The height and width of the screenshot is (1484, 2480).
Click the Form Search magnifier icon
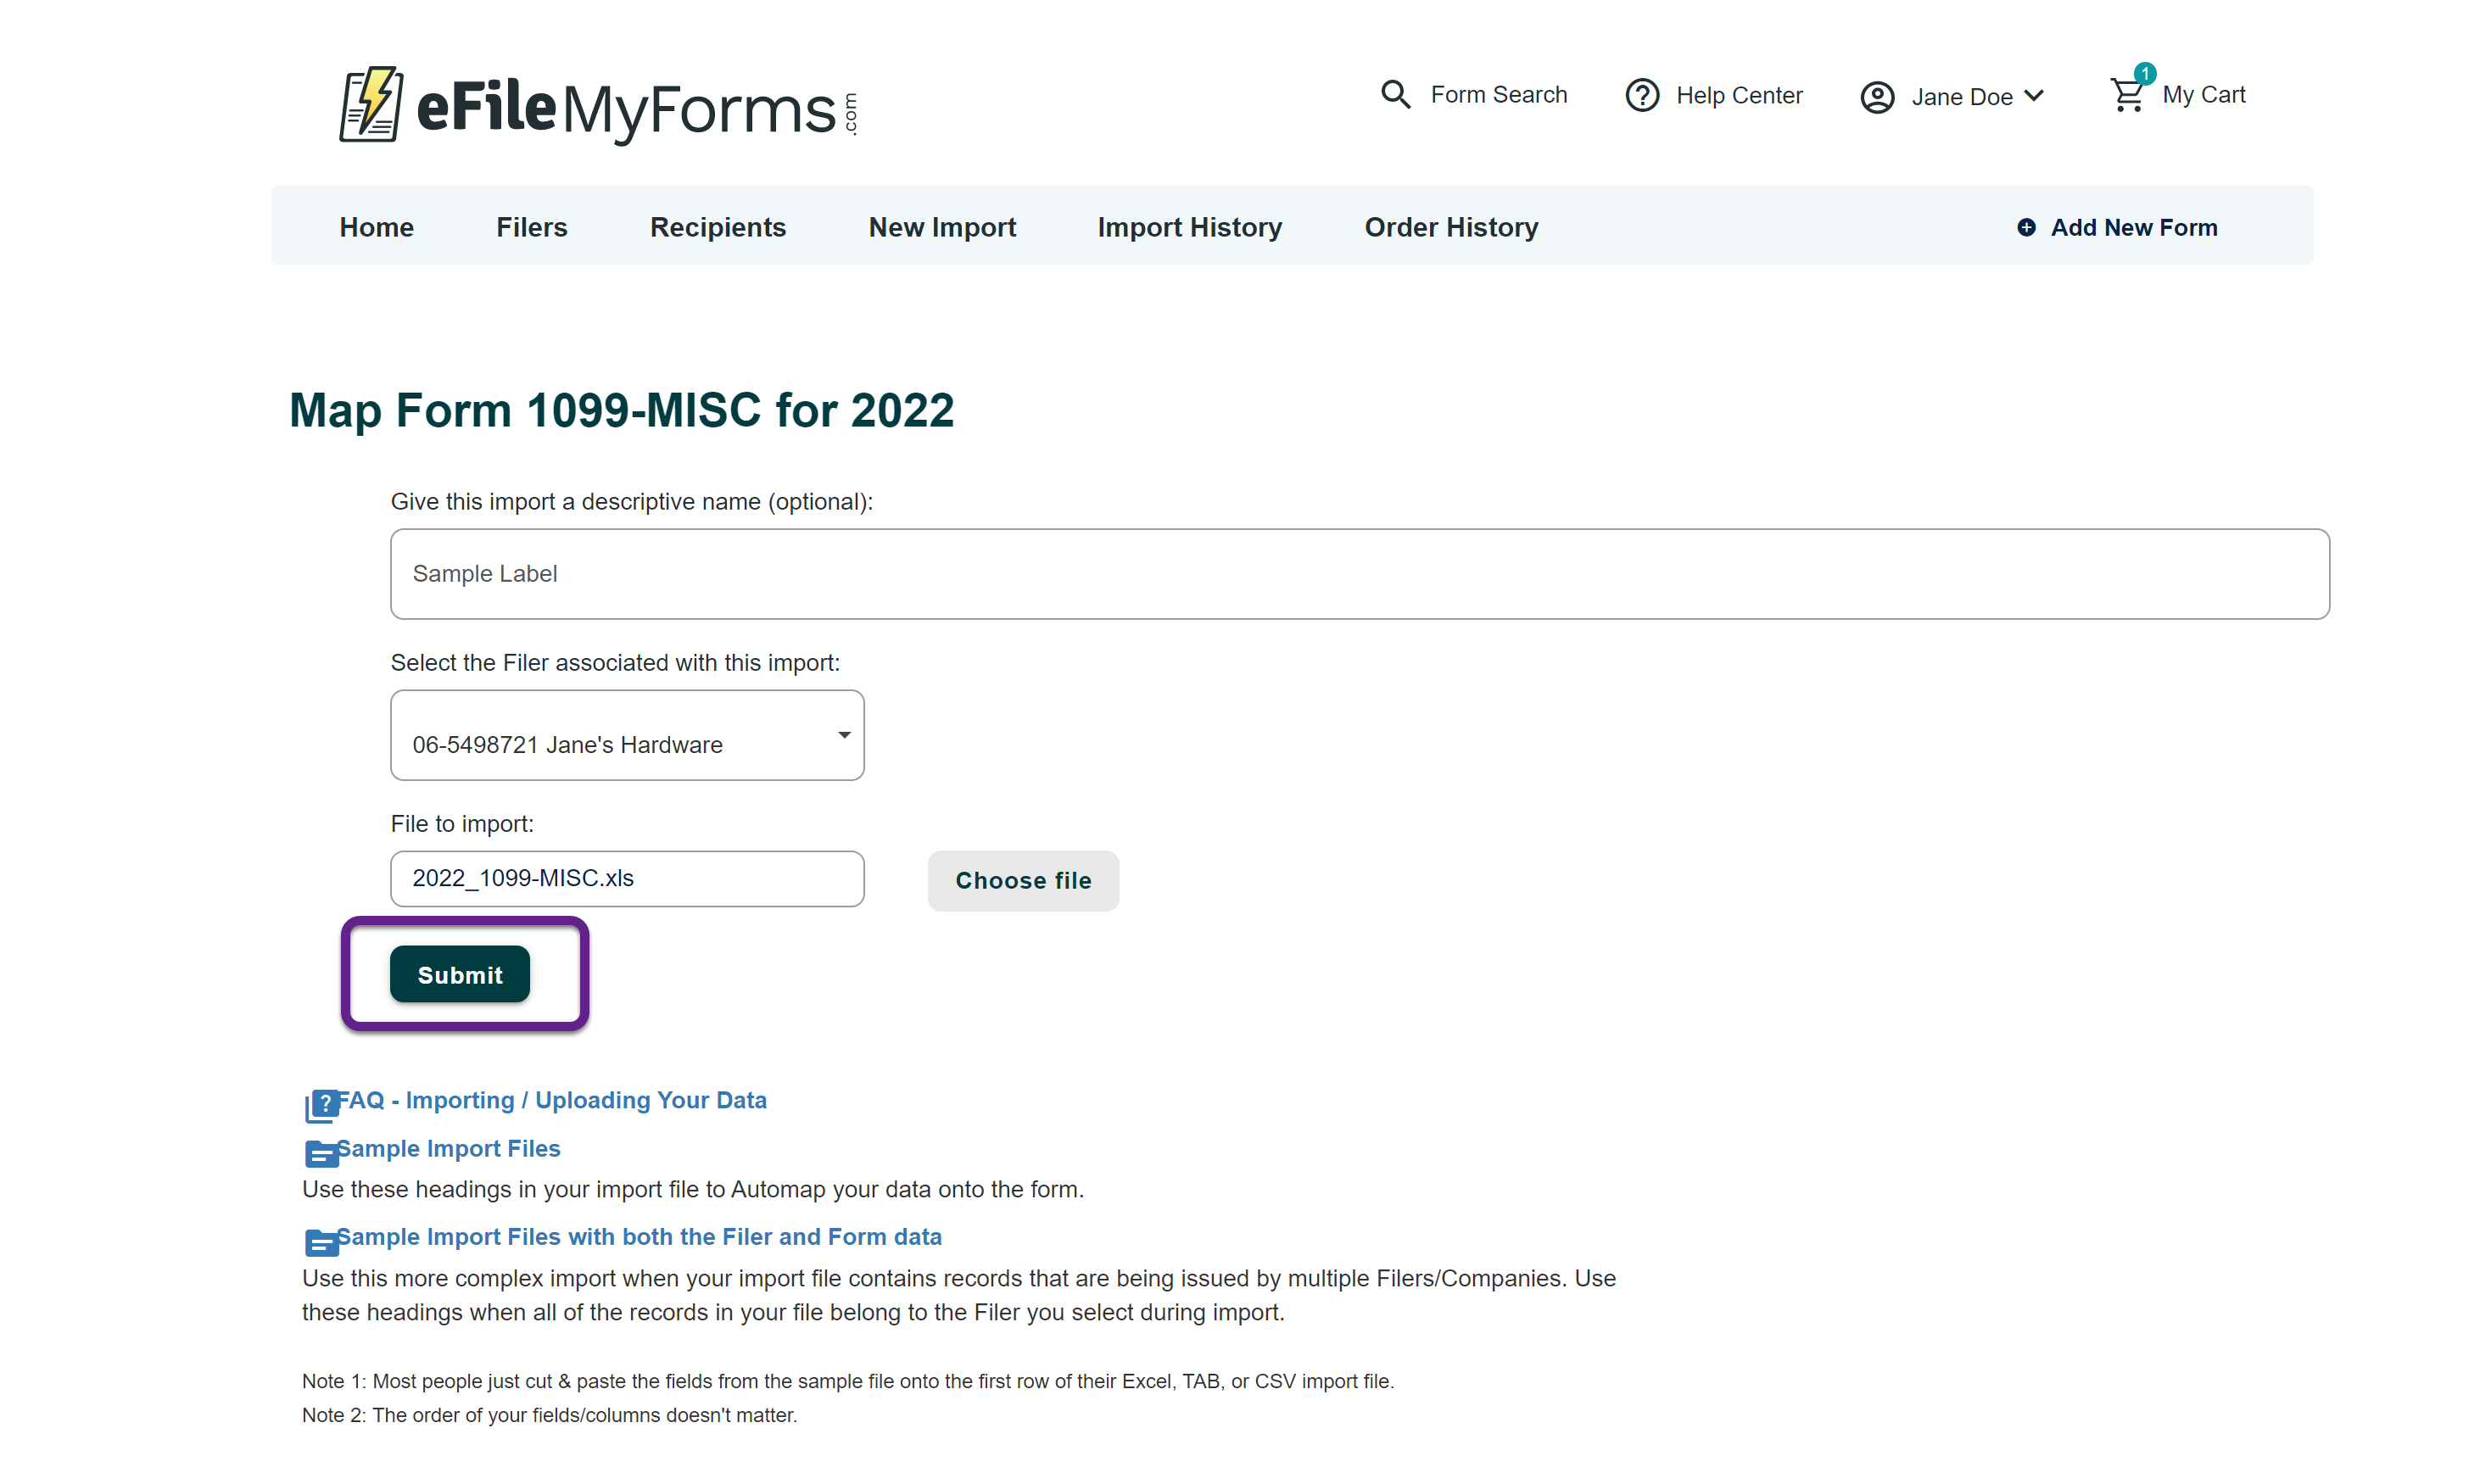[1395, 95]
